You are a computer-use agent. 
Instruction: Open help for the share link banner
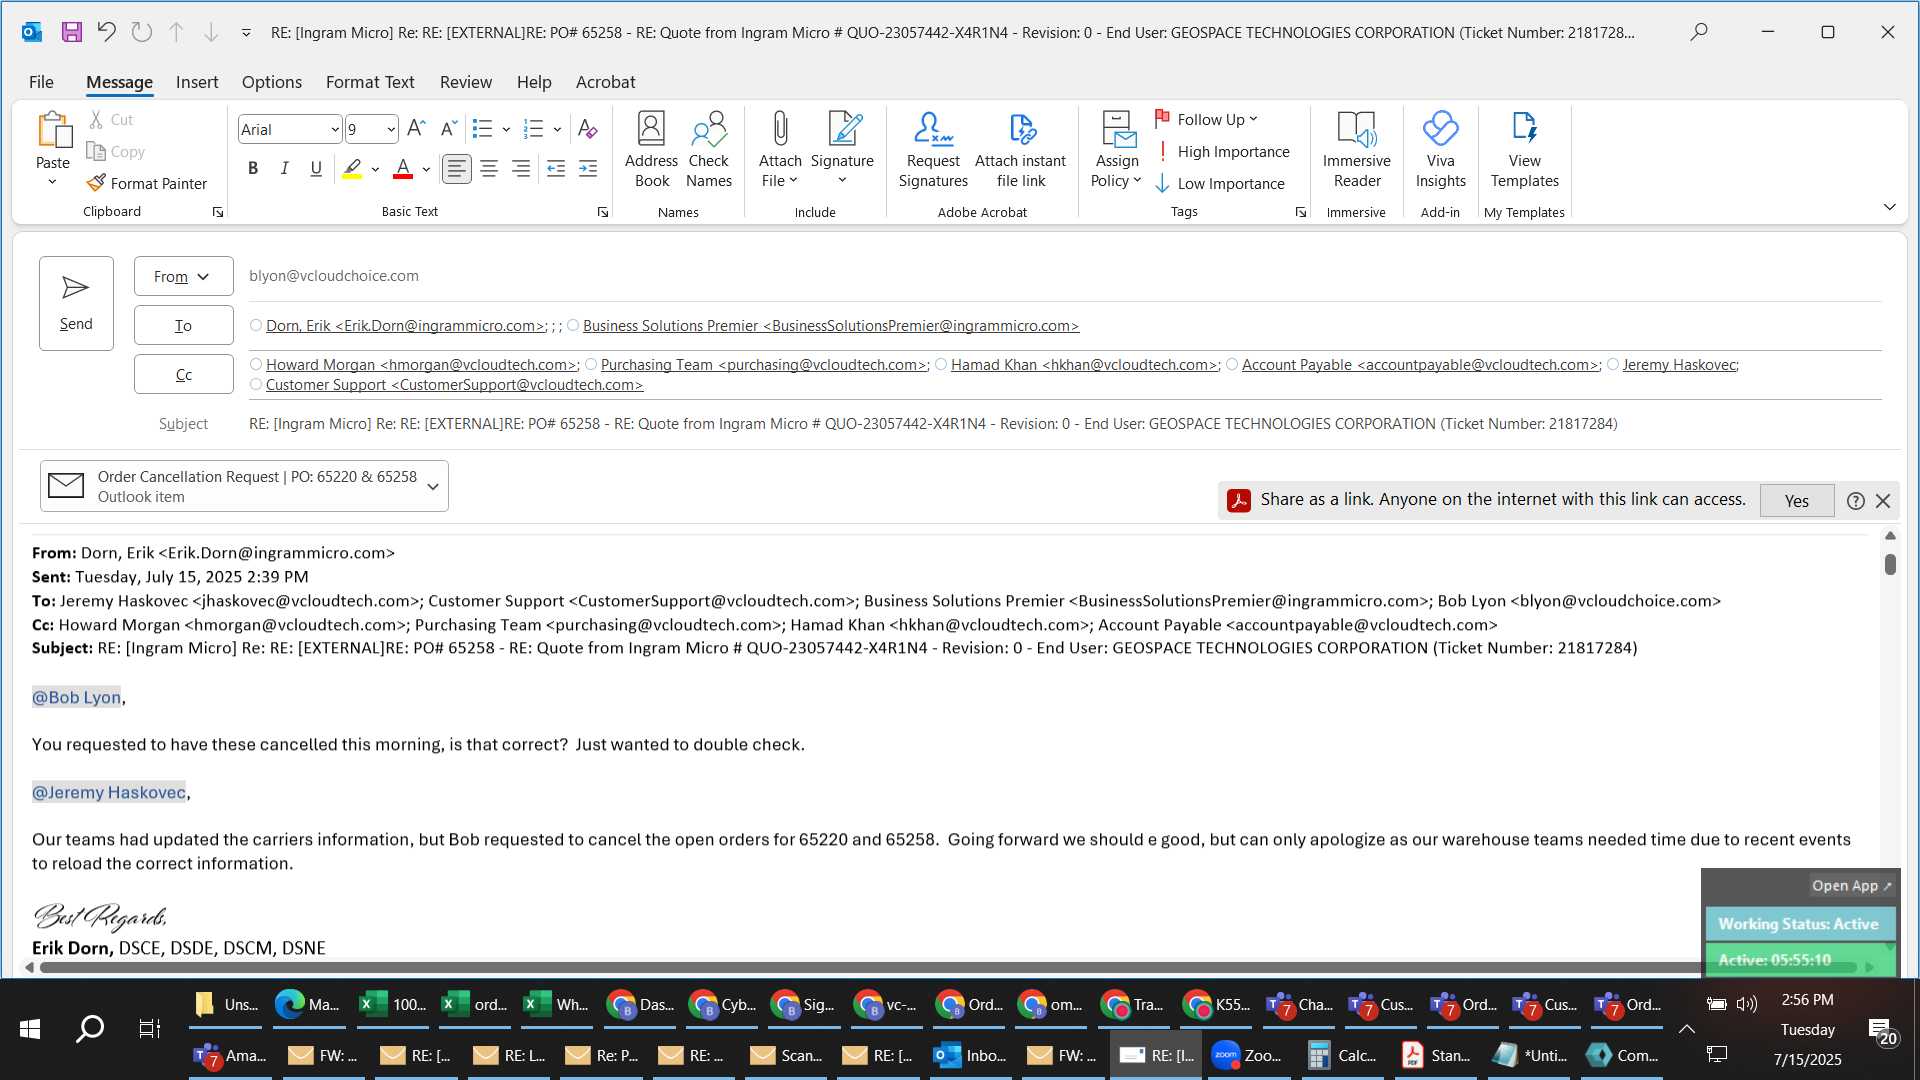click(x=1855, y=501)
